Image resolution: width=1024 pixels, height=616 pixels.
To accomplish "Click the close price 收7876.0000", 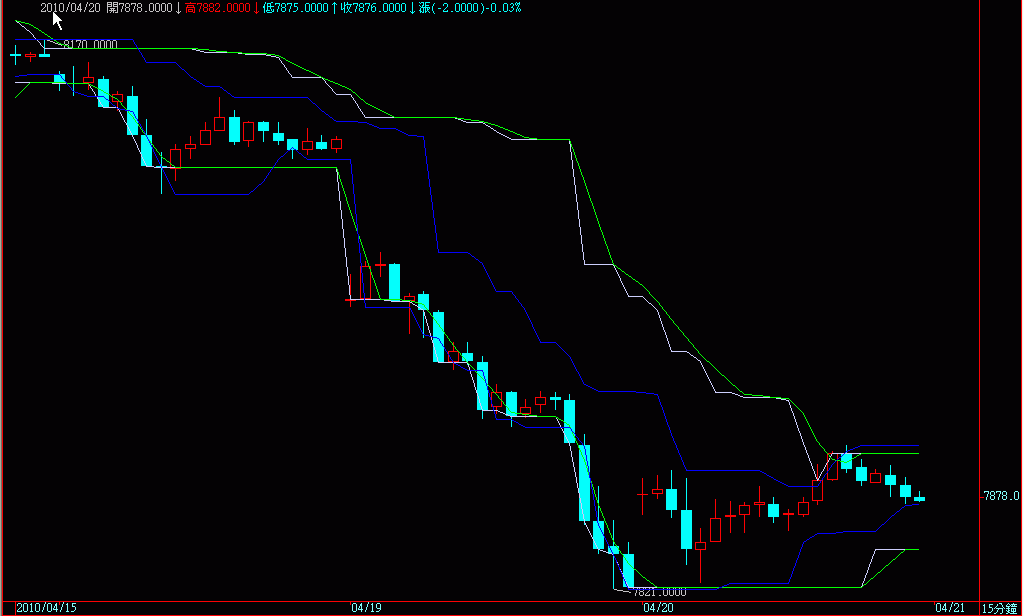I will [373, 8].
